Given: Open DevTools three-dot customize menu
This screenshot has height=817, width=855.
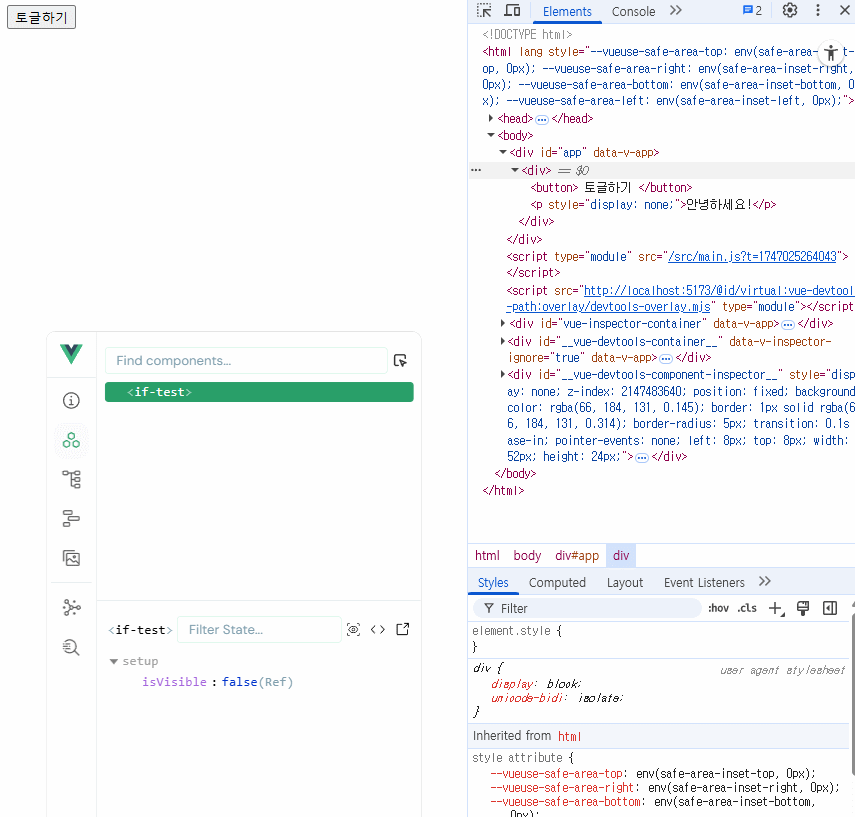Looking at the screenshot, I should tap(817, 10).
